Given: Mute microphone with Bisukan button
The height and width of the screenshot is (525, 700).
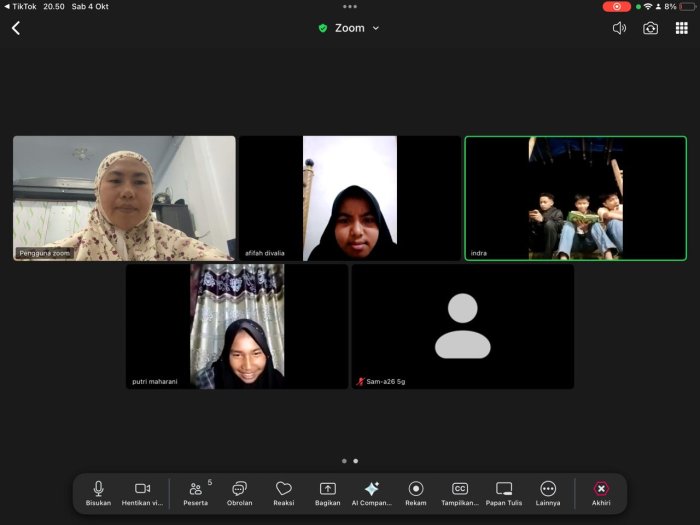Looking at the screenshot, I should click(98, 491).
